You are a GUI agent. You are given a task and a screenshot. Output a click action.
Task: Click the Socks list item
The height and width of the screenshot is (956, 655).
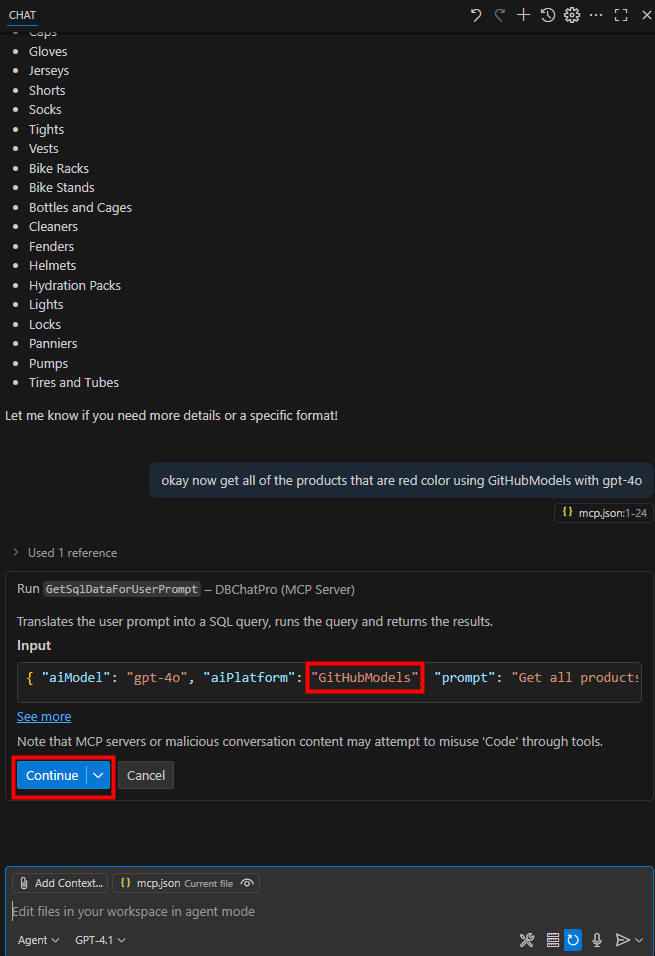[45, 110]
